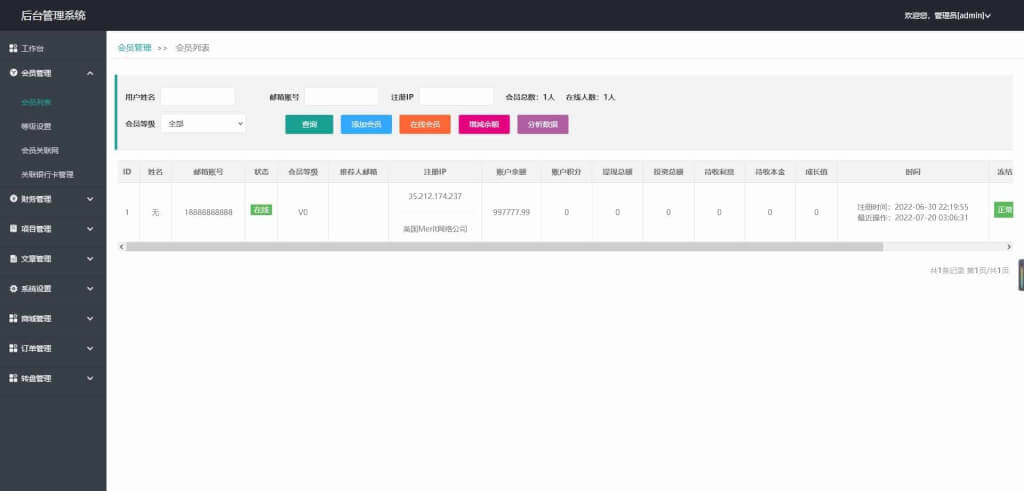
Task: Focus the 用户姓名 input field
Action: 198,97
